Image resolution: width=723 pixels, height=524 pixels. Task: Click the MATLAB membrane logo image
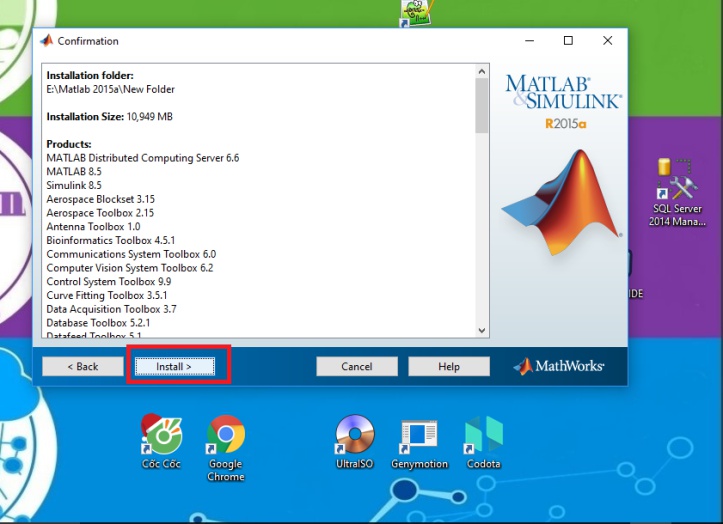562,202
